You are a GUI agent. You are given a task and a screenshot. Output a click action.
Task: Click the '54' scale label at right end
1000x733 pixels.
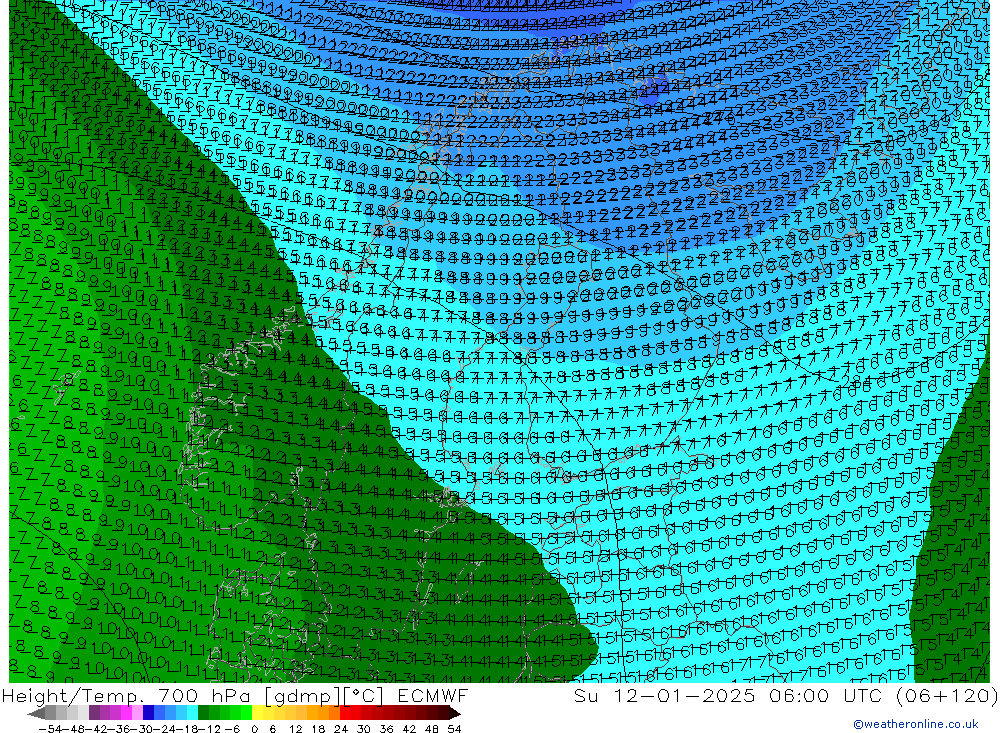tap(454, 729)
